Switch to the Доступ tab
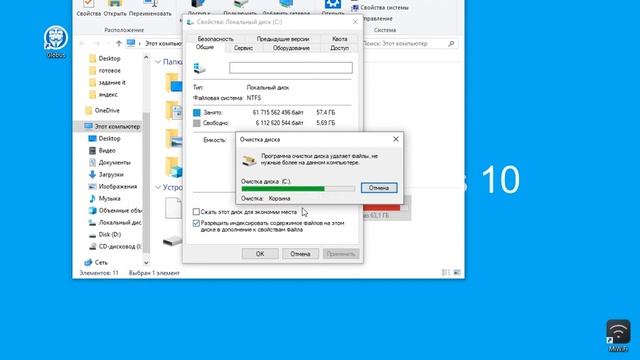 [340, 48]
